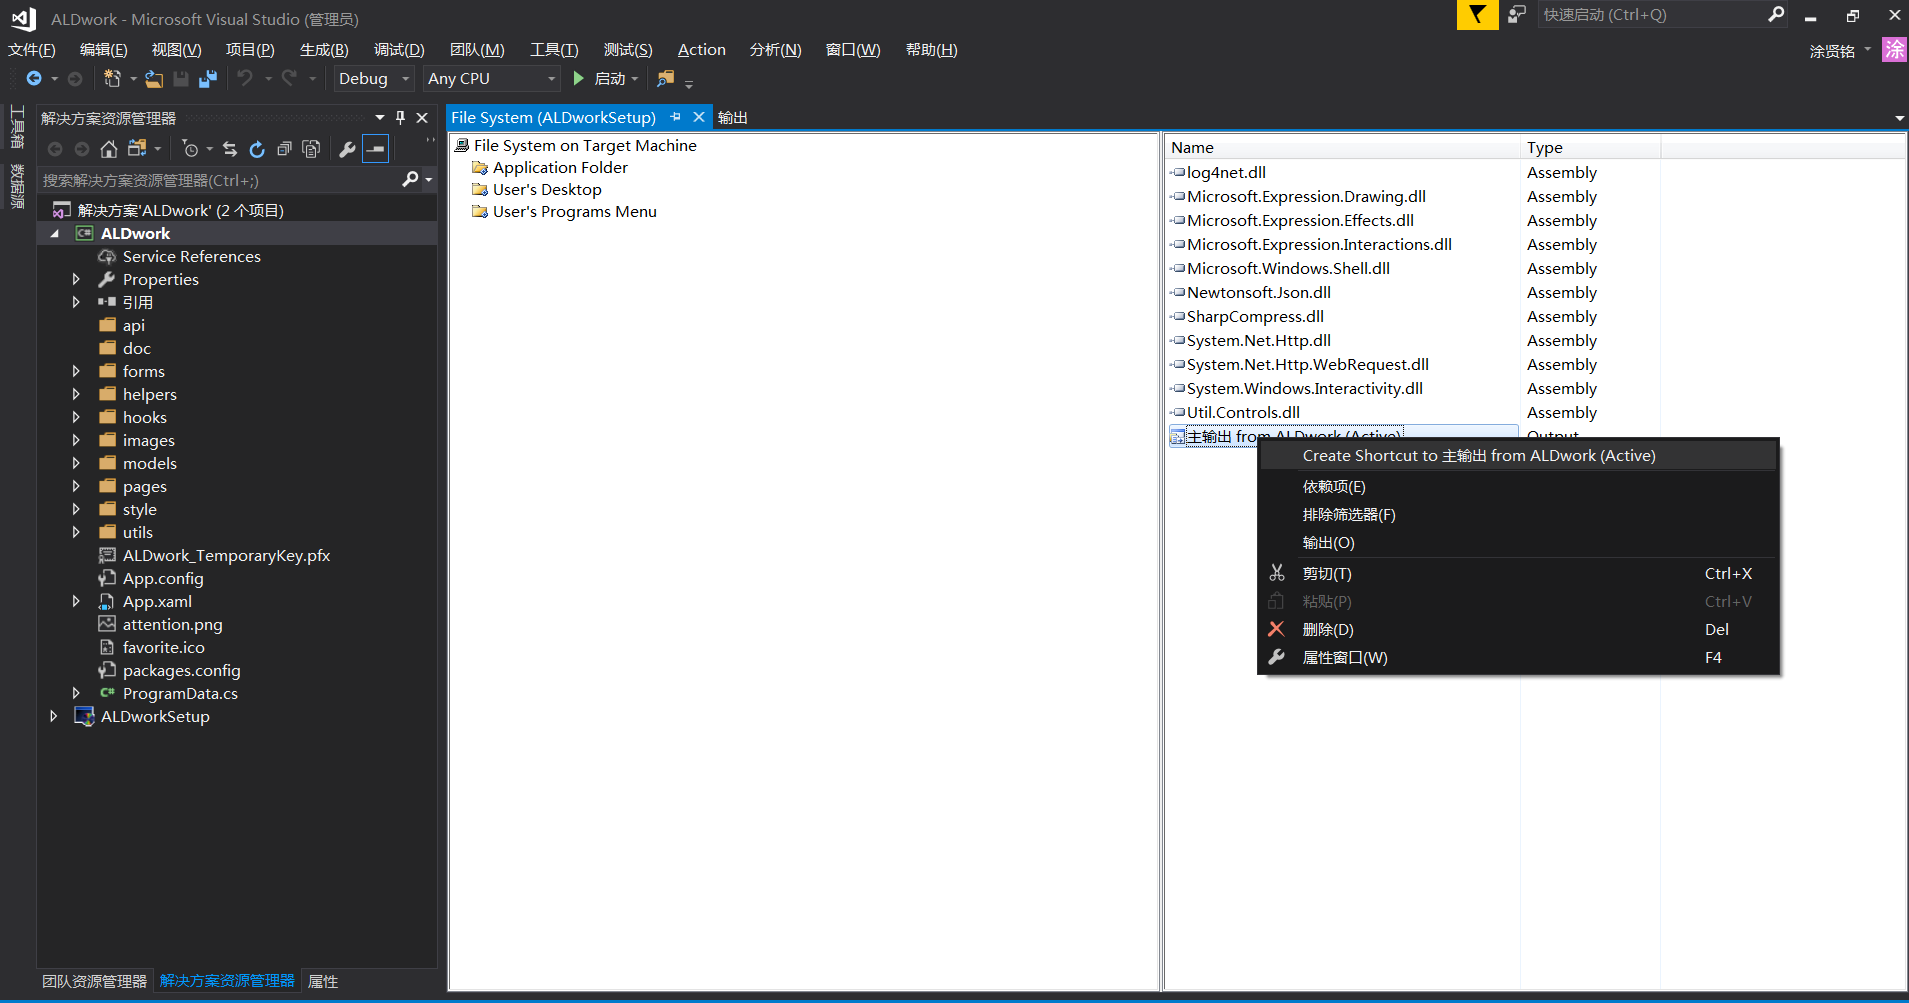Click the Refresh icon in Solution Explorer
This screenshot has width=1909, height=1003.
click(257, 149)
